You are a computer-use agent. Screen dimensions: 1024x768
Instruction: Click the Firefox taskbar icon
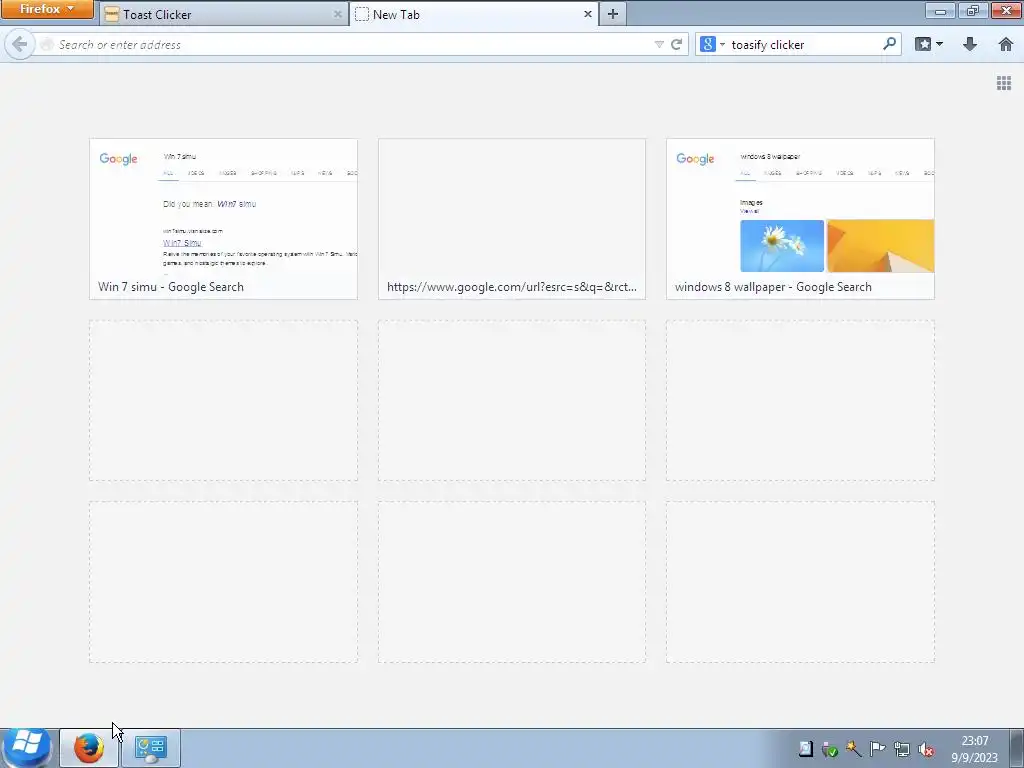click(89, 748)
